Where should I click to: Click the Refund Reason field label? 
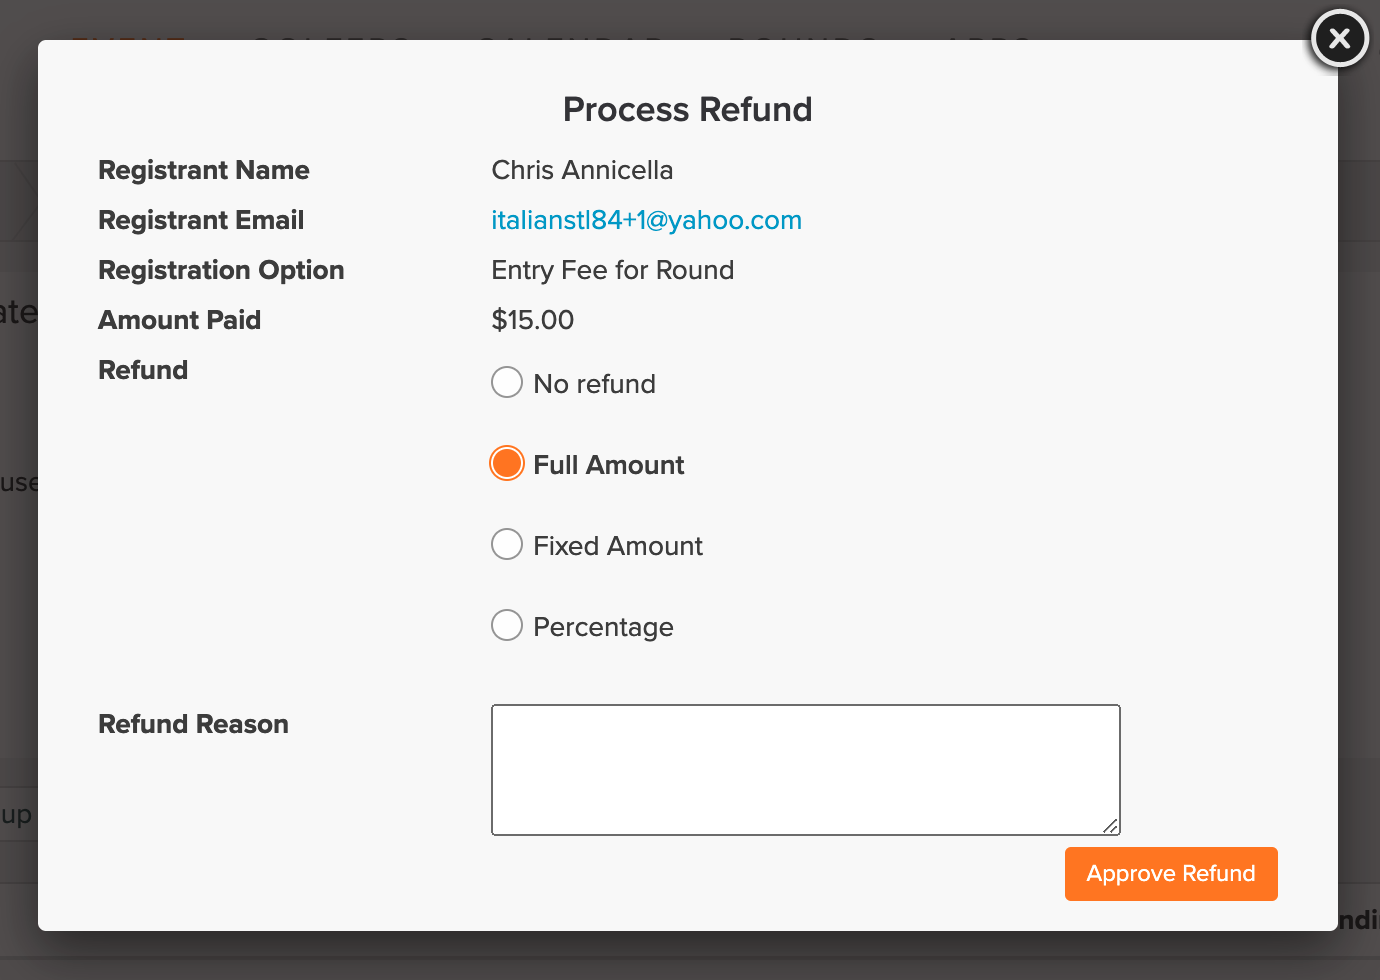click(x=194, y=724)
